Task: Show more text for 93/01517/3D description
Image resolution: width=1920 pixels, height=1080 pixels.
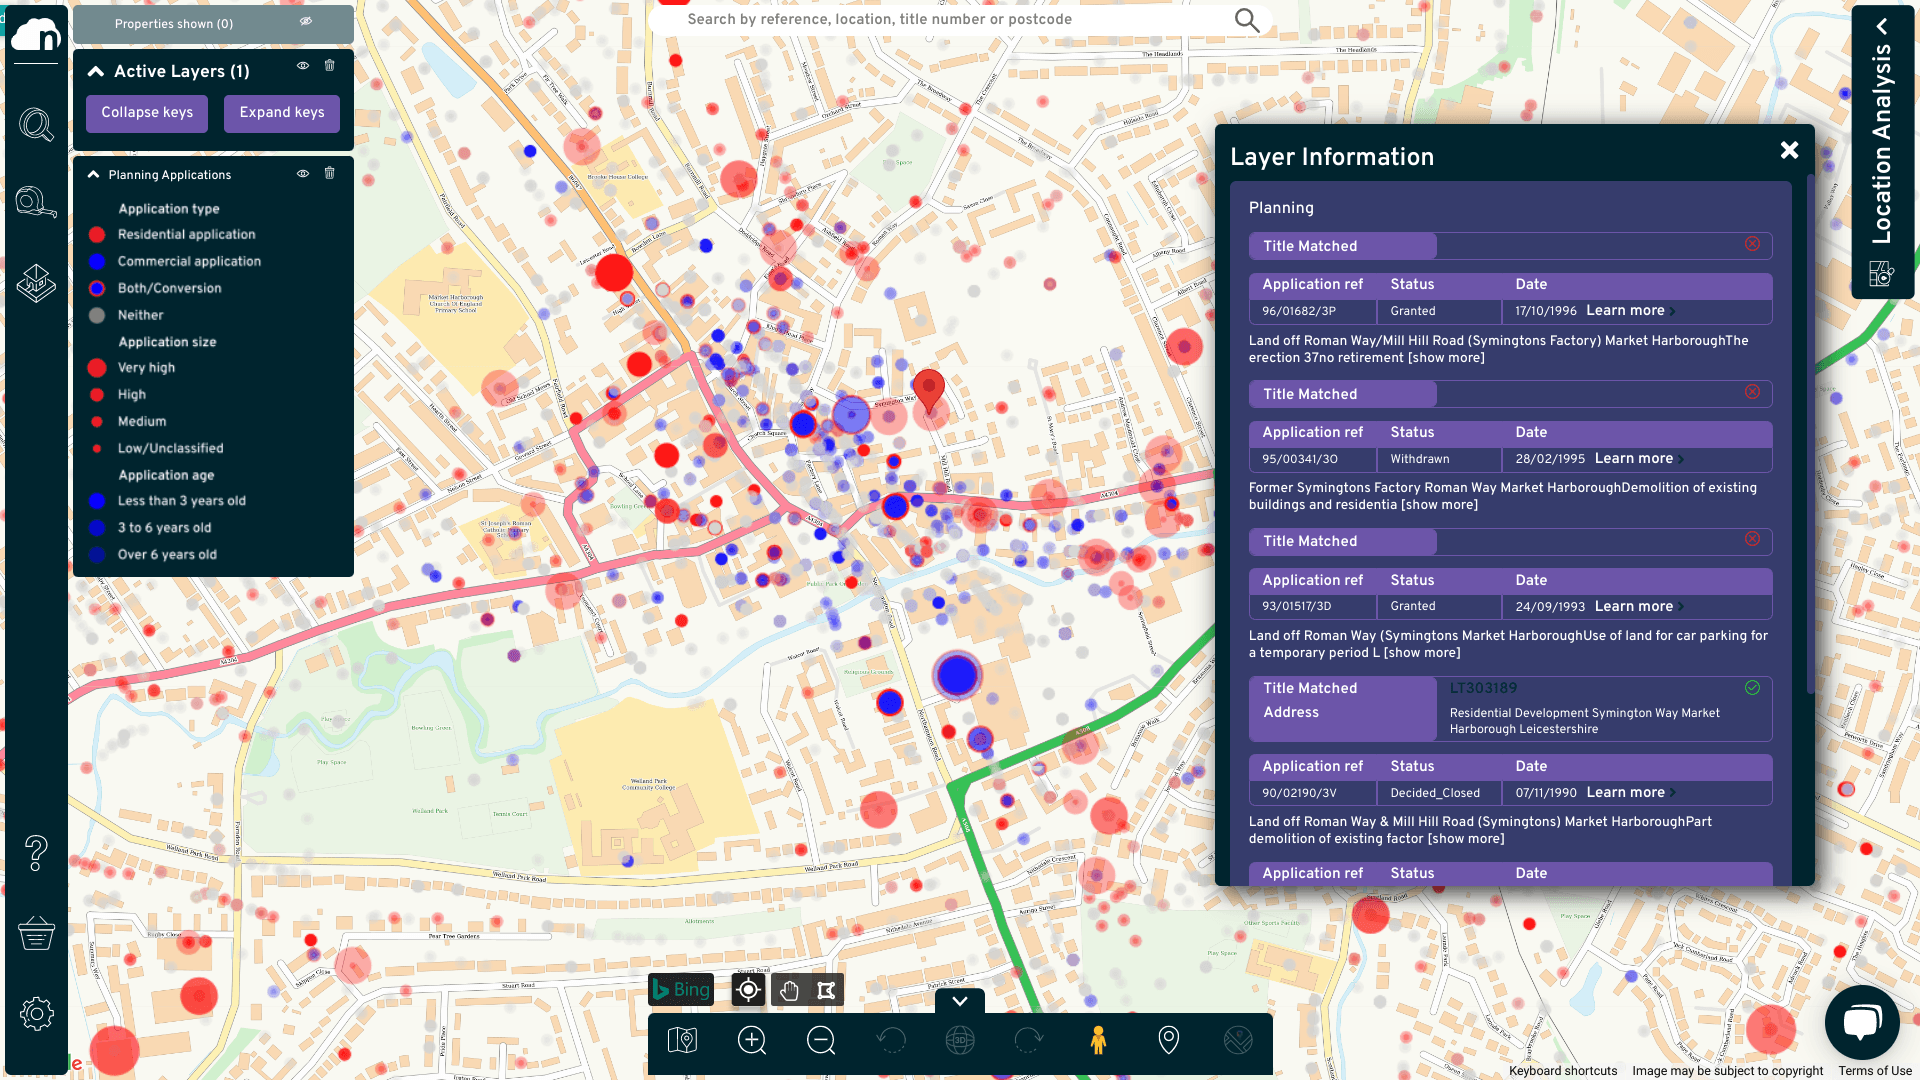Action: pyautogui.click(x=1422, y=653)
